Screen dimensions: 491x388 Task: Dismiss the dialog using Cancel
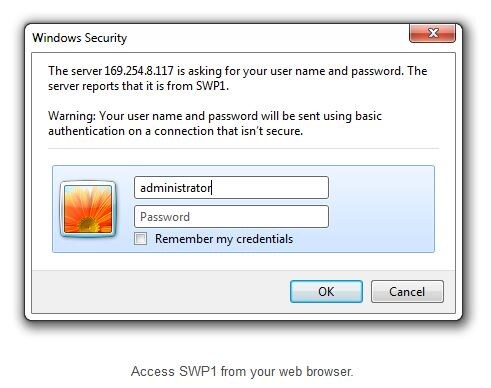(407, 292)
